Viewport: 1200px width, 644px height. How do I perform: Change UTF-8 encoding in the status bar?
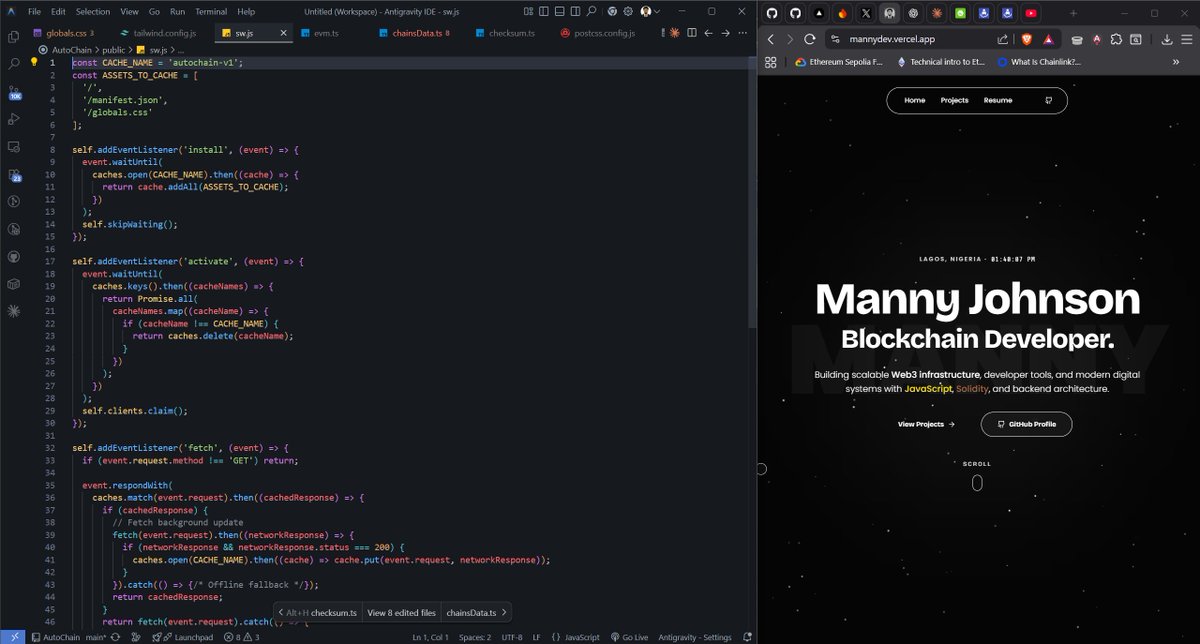pyautogui.click(x=512, y=637)
